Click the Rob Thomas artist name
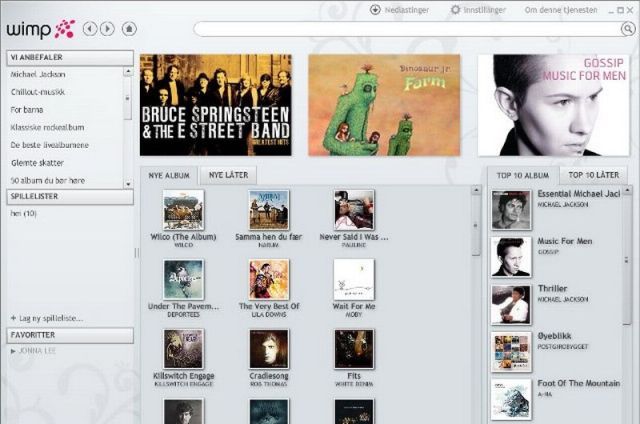Image resolution: width=640 pixels, height=424 pixels. pyautogui.click(x=269, y=384)
